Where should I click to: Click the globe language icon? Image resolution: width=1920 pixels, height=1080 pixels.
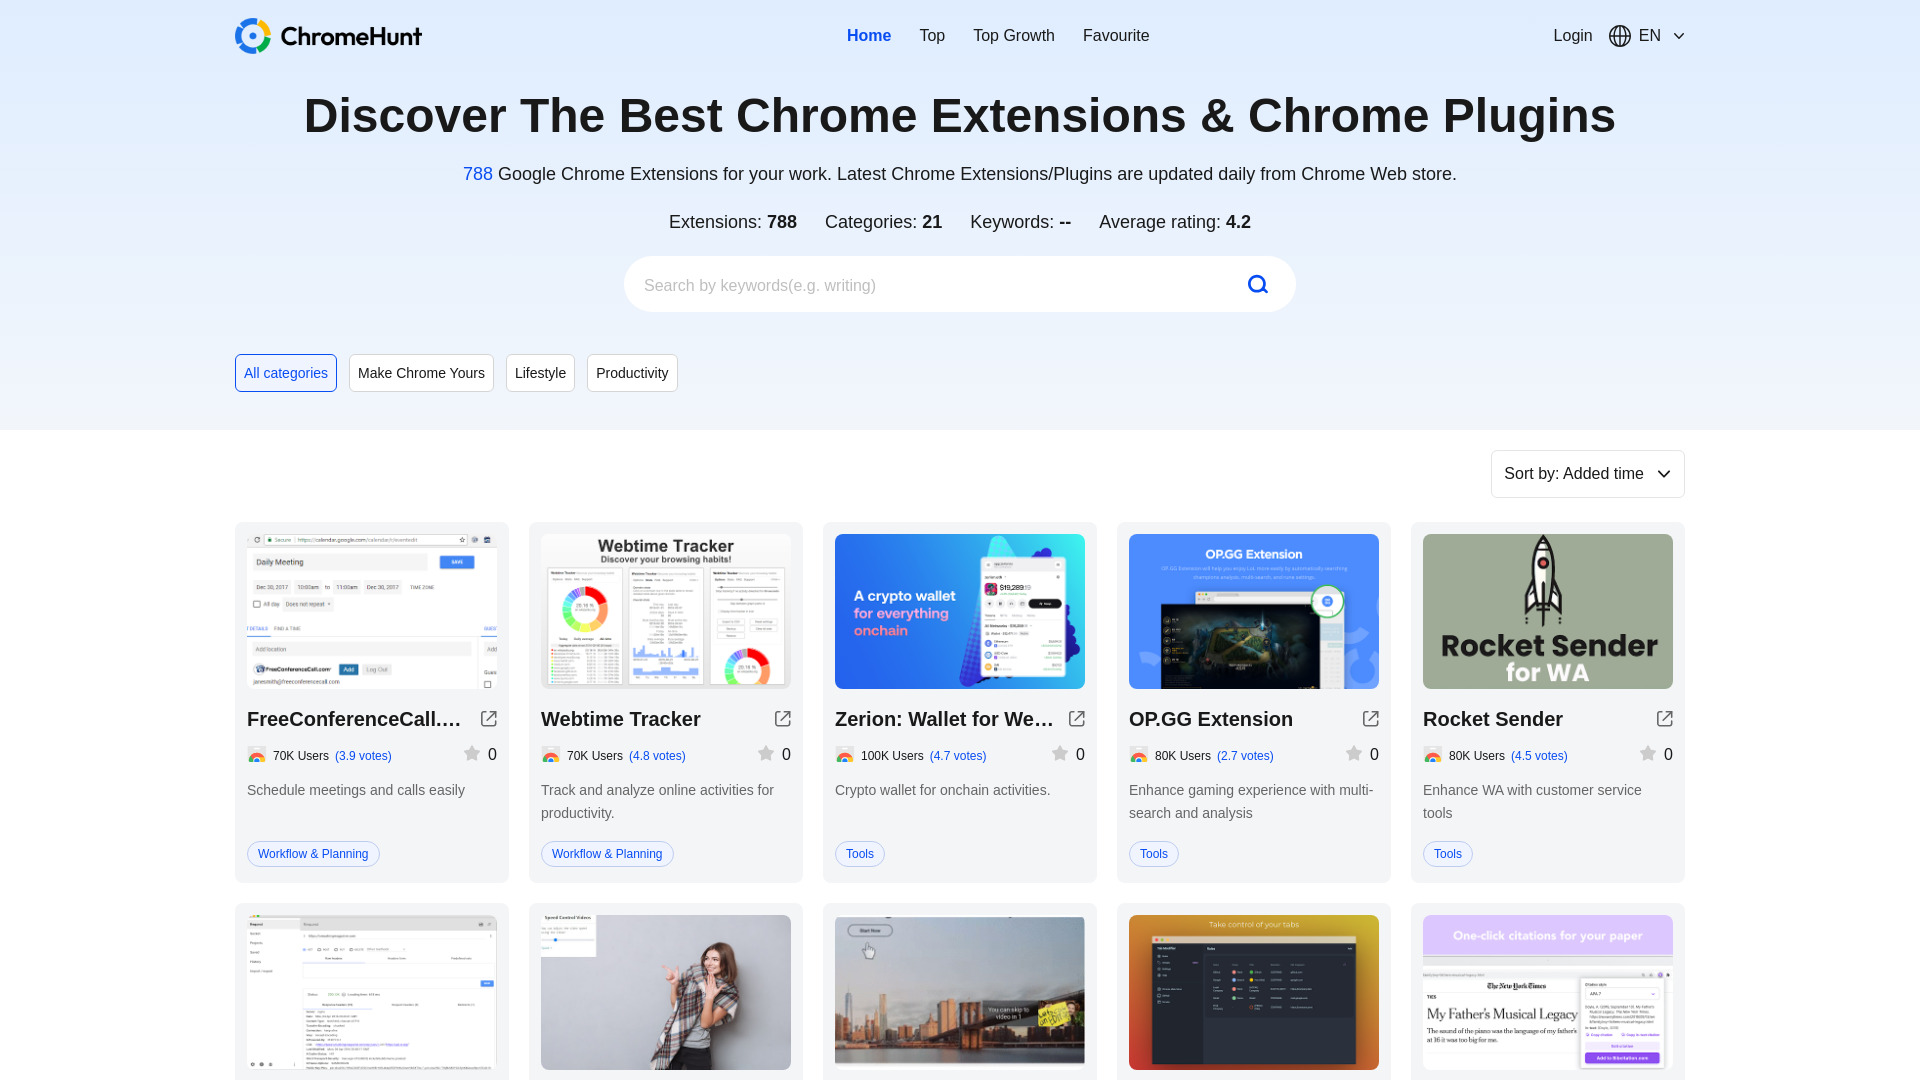1620,36
